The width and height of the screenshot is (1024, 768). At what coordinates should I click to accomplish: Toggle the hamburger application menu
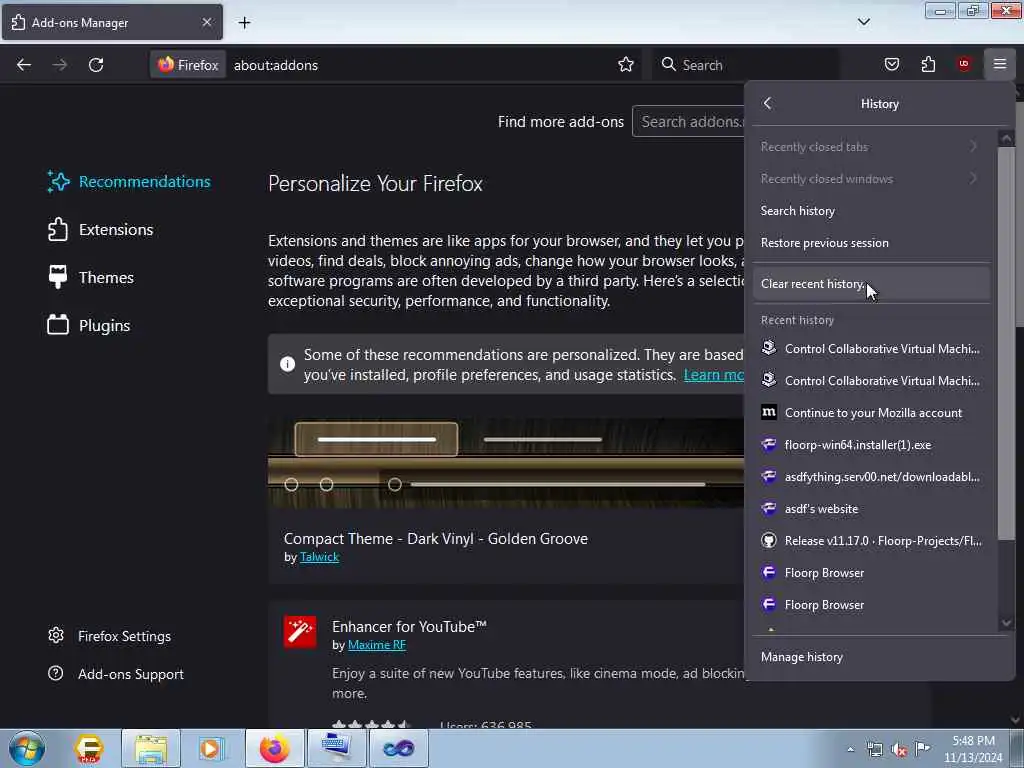[x=999, y=64]
